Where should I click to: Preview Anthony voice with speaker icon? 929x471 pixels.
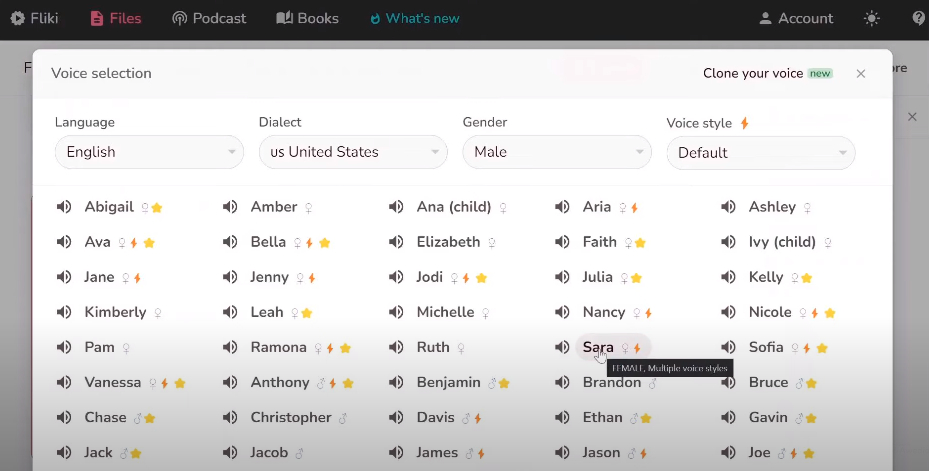click(230, 382)
